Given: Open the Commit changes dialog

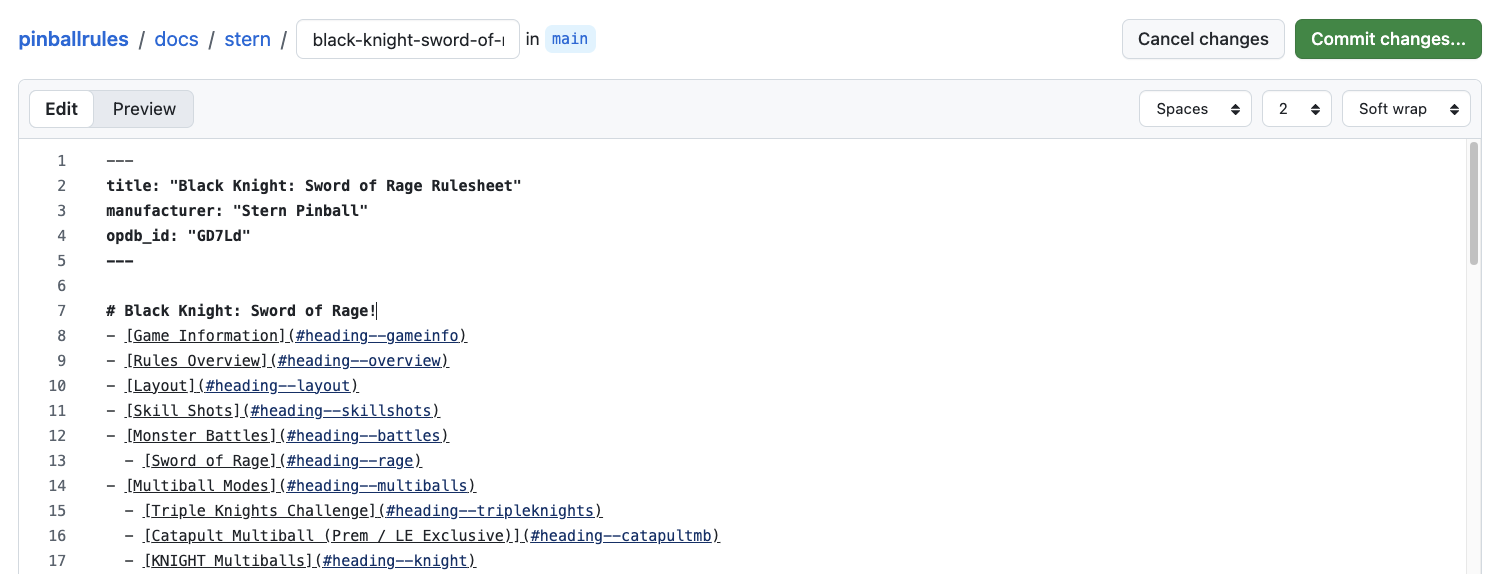Looking at the screenshot, I should click(x=1388, y=39).
